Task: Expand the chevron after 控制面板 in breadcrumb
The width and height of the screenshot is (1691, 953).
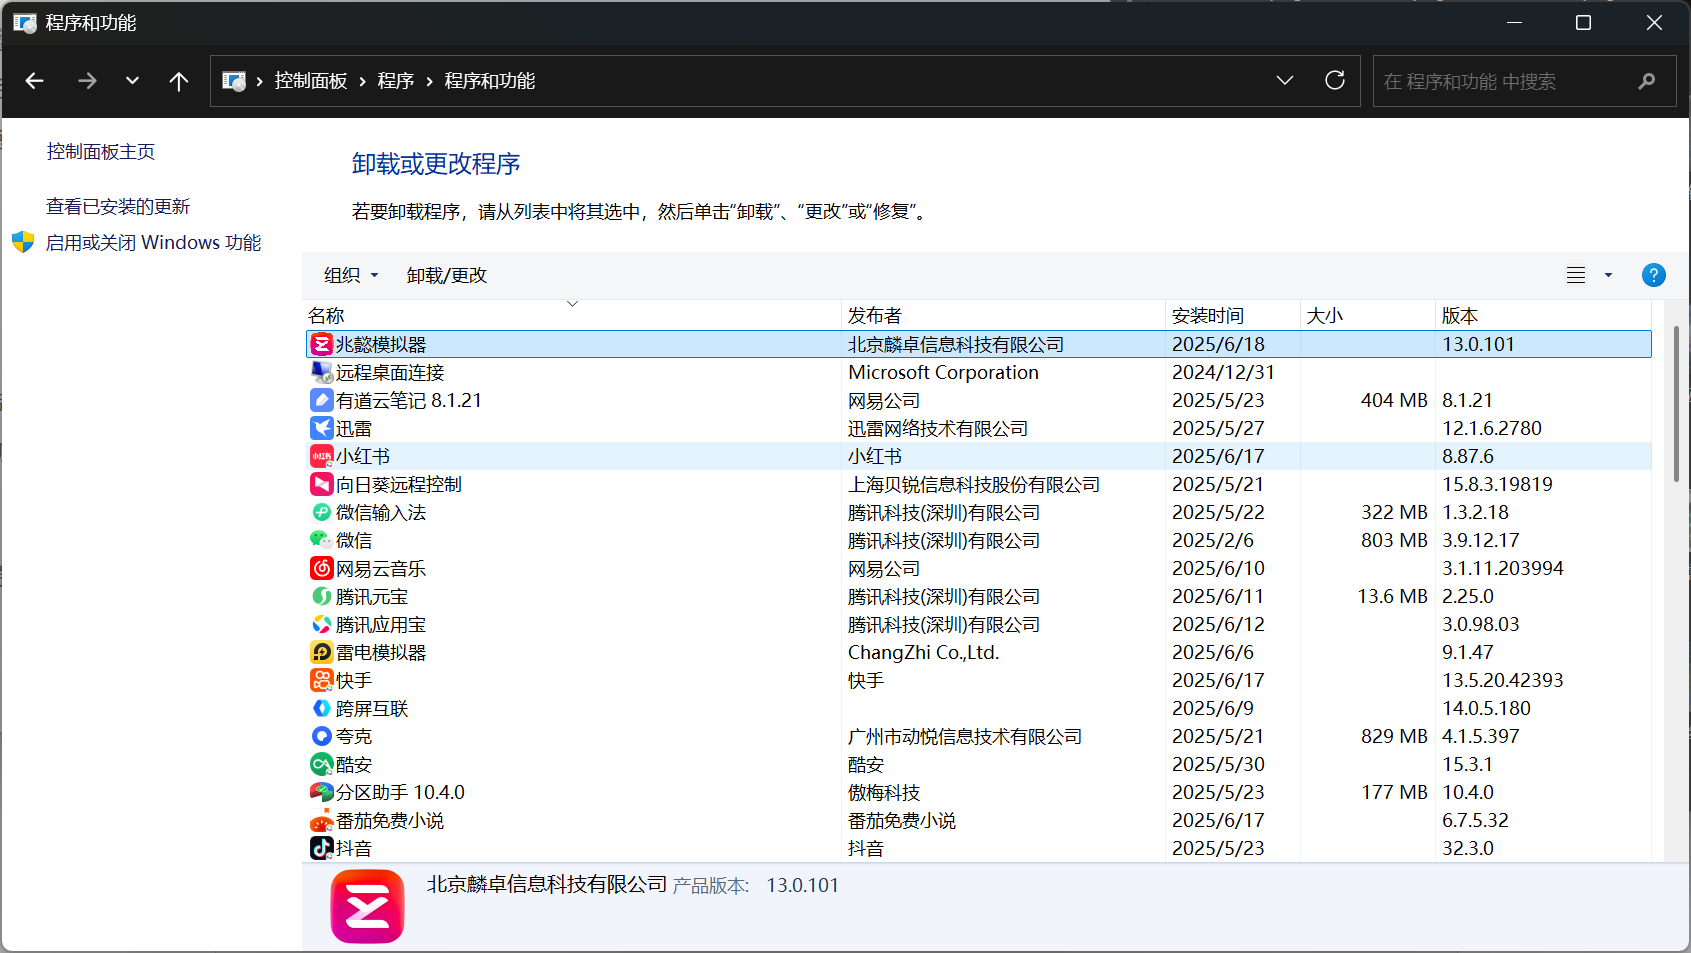Action: [362, 82]
